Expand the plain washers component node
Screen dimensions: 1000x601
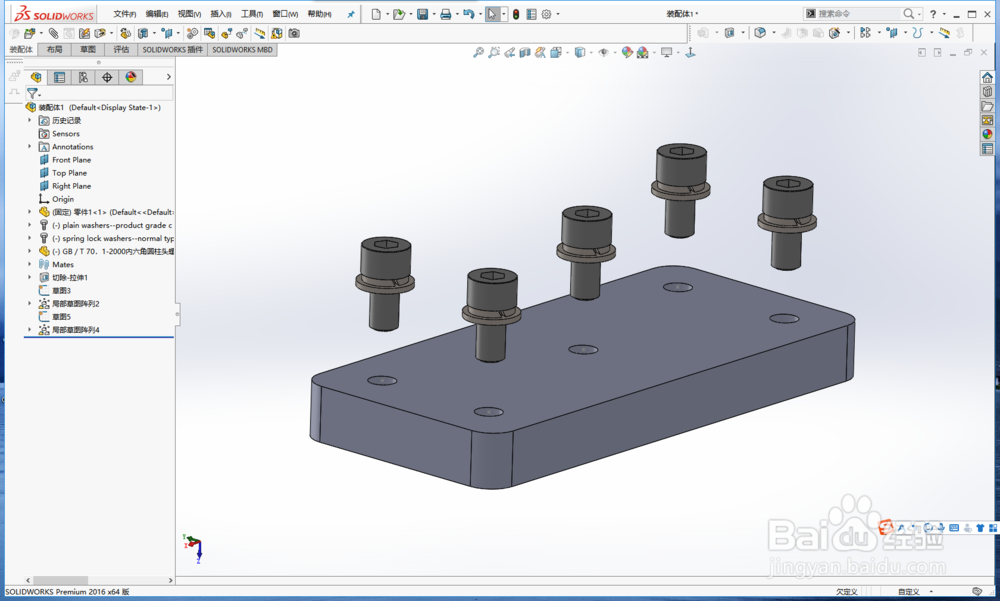tap(29, 225)
